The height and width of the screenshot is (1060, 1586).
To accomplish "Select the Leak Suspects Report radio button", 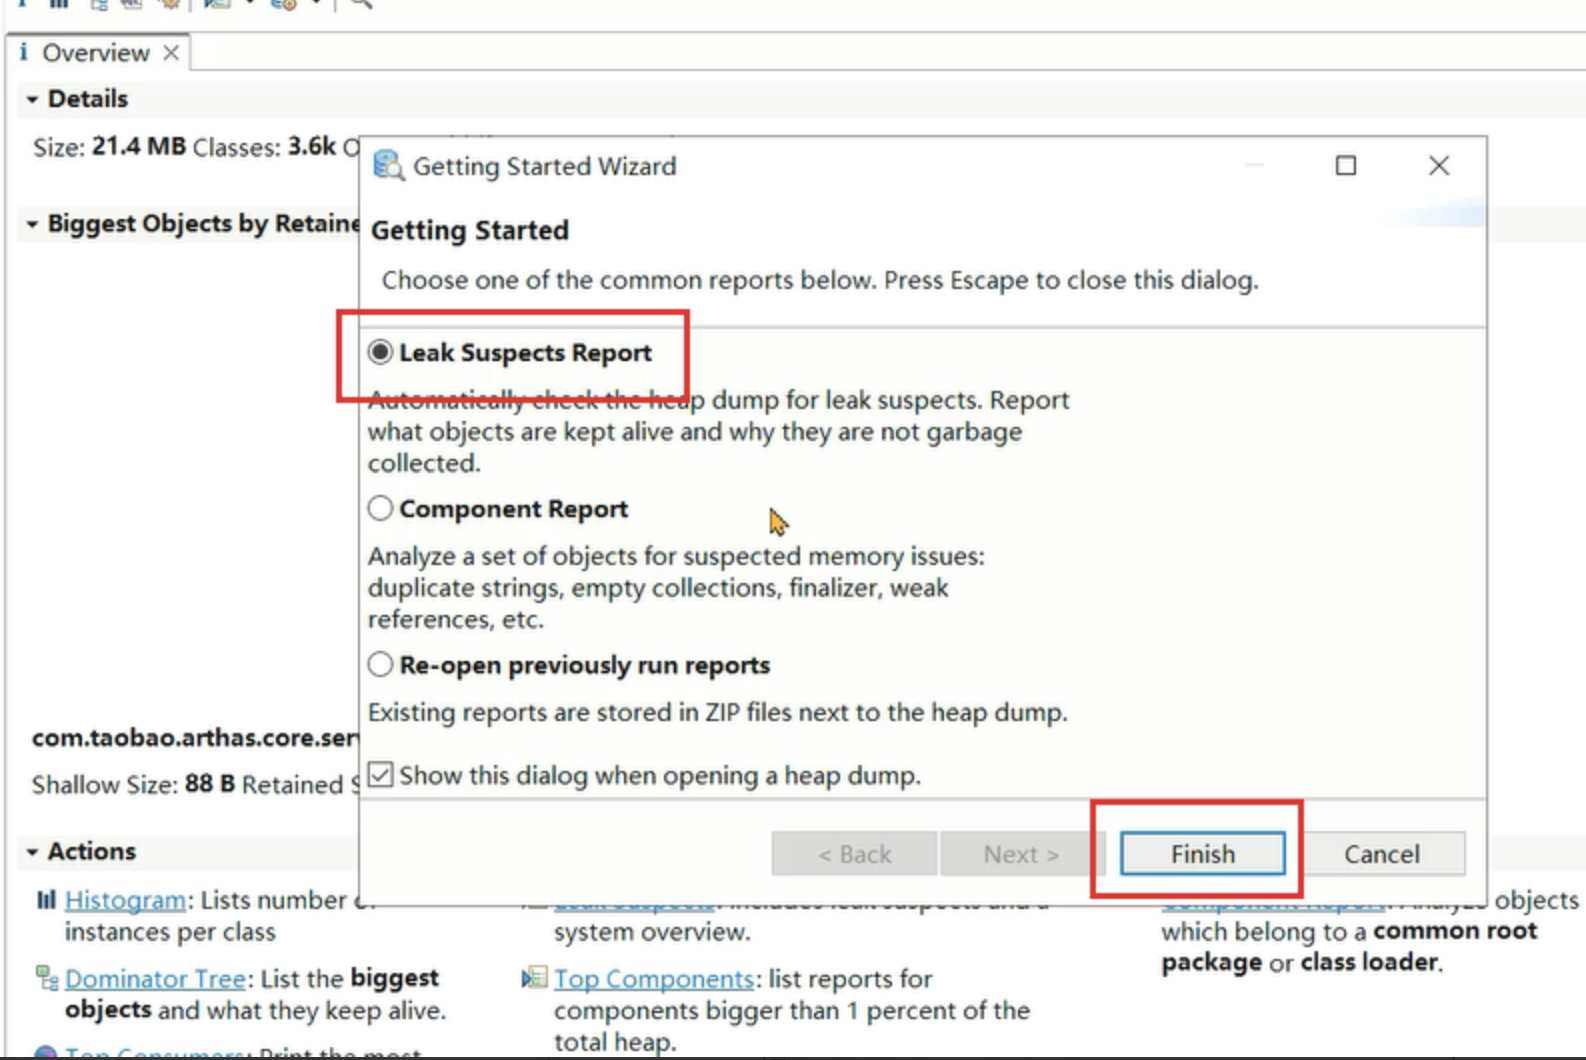I will click(x=380, y=352).
